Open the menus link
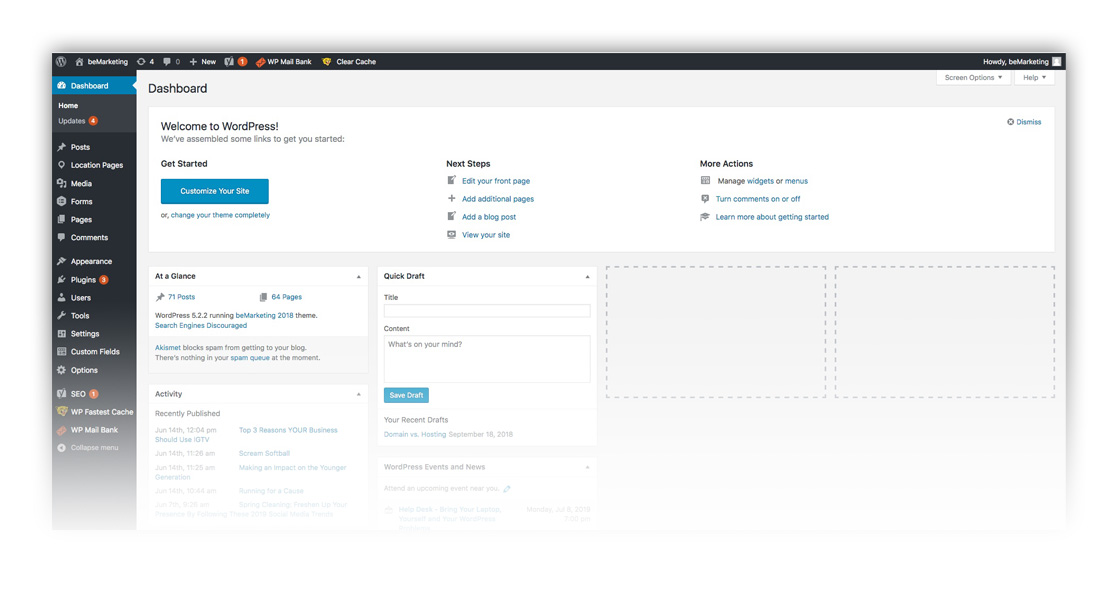 point(796,181)
